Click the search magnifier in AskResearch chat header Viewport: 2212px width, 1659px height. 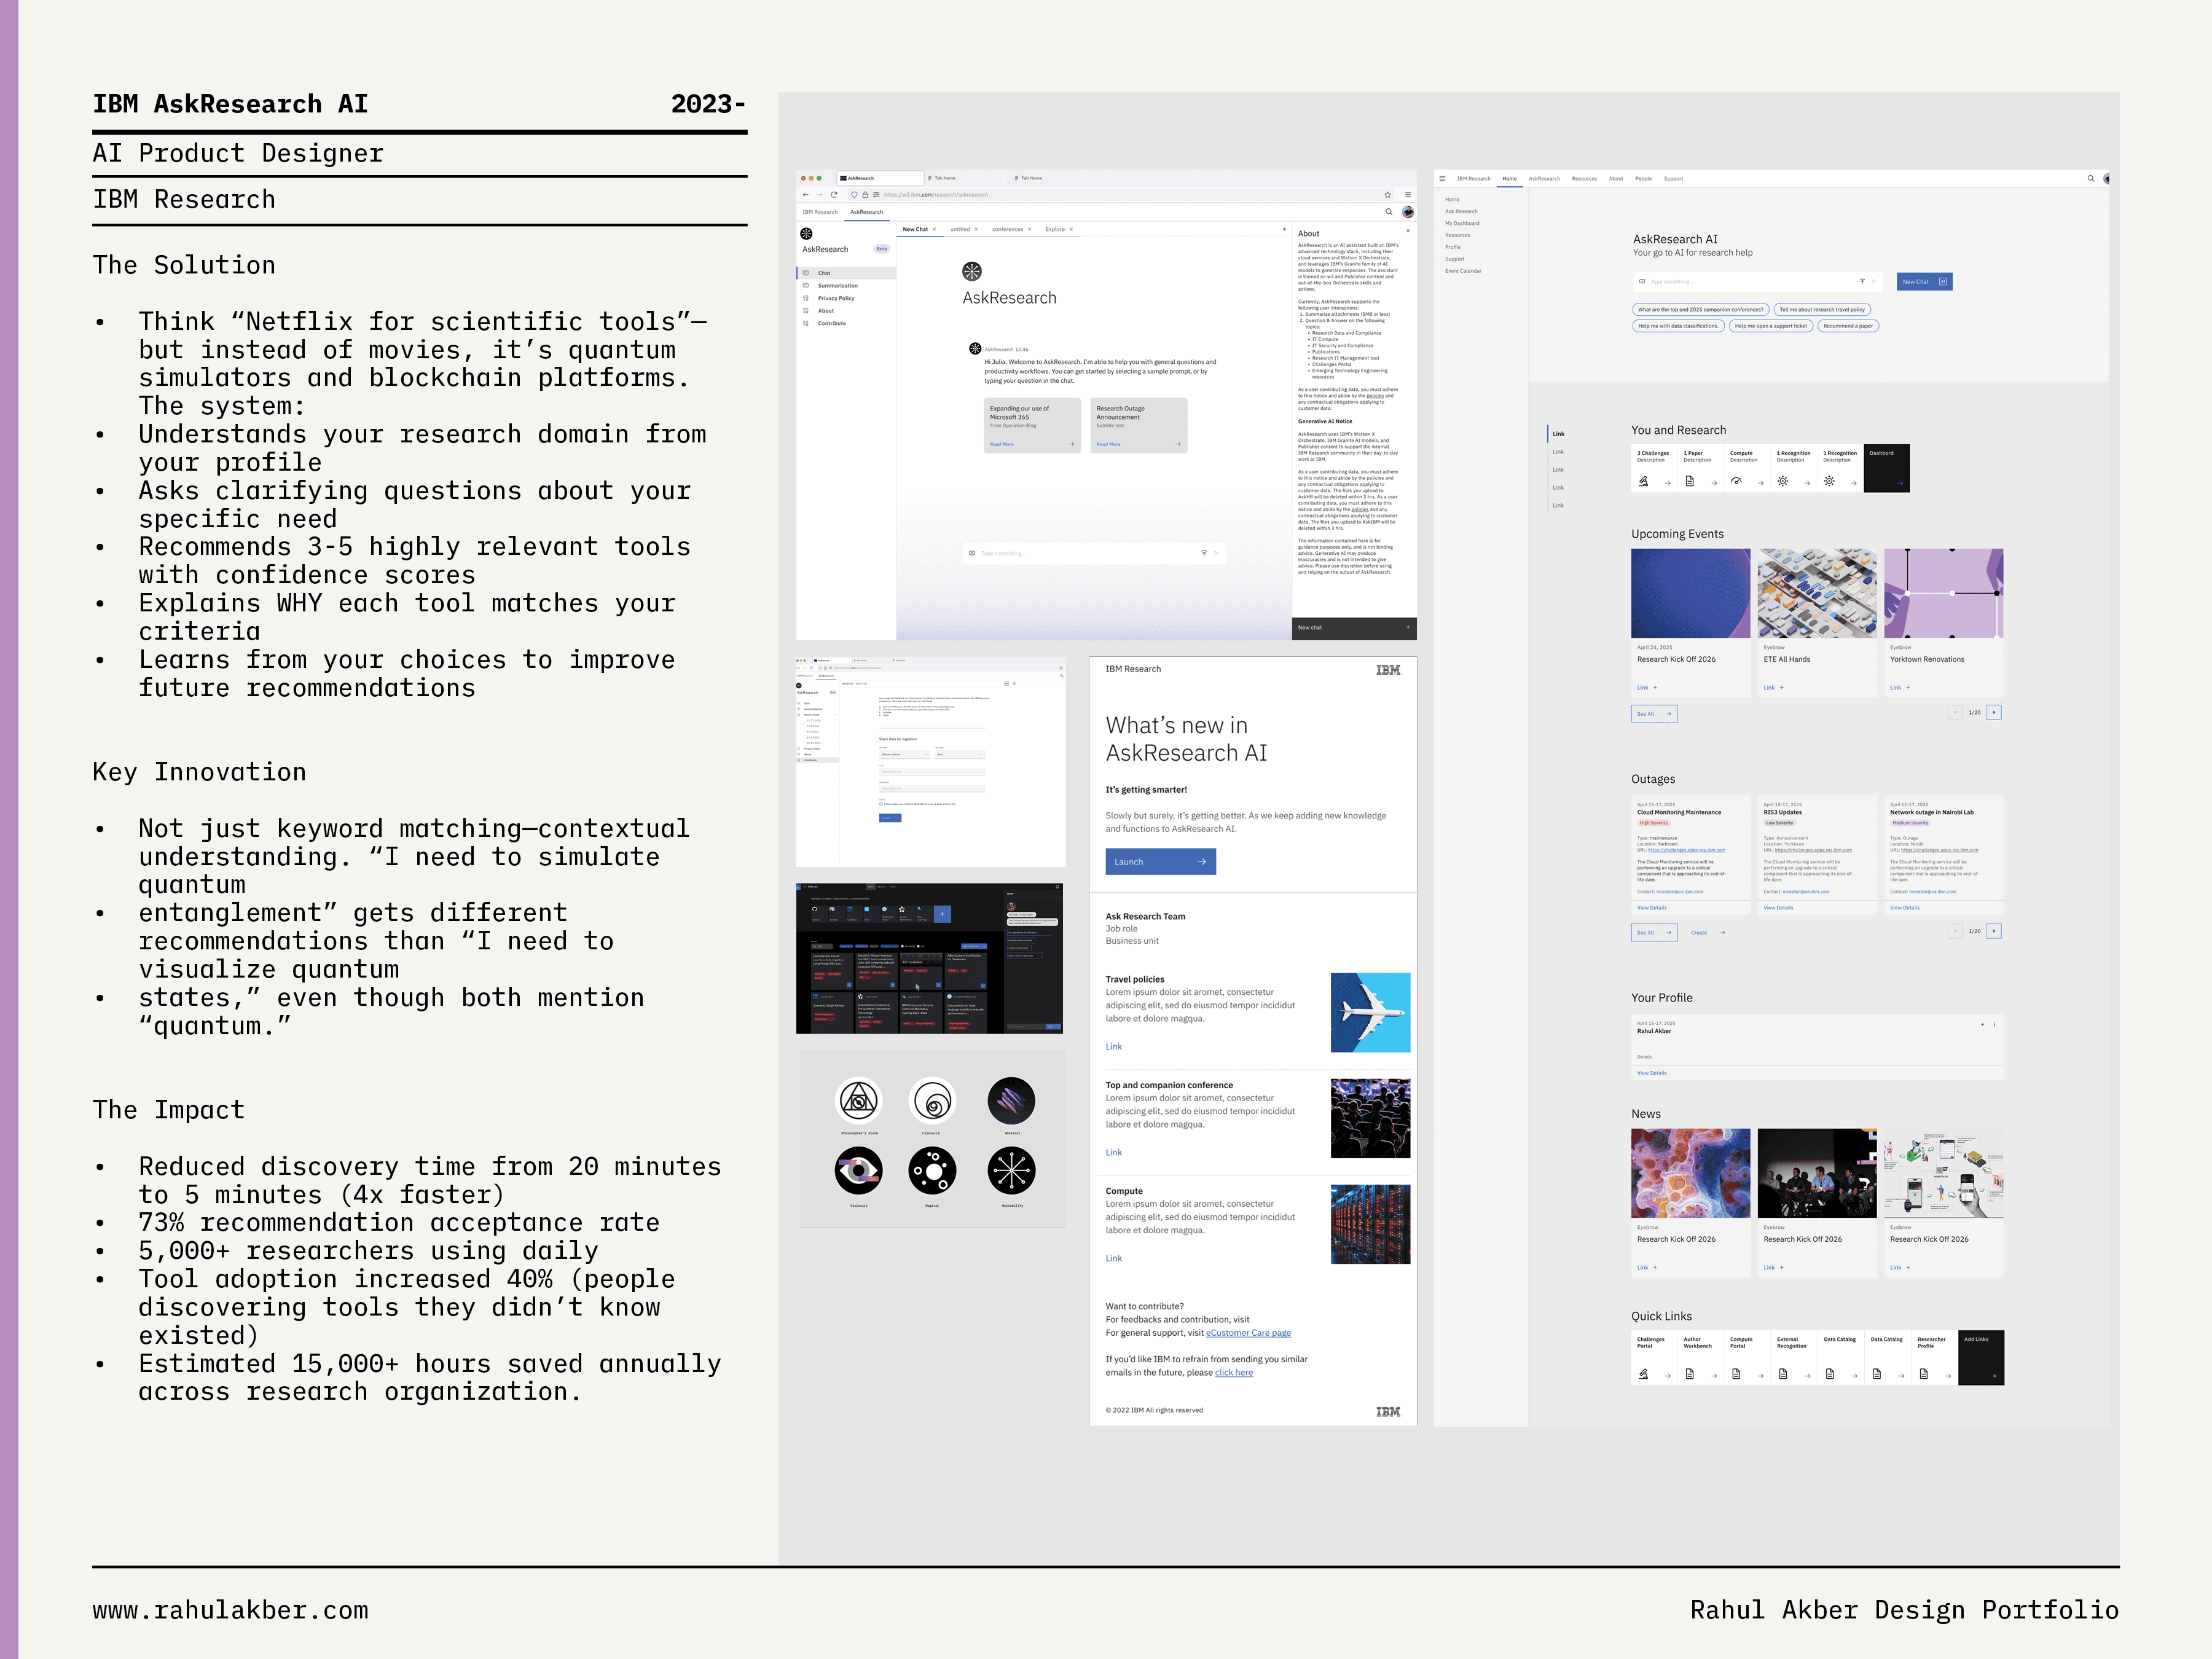tap(1388, 212)
